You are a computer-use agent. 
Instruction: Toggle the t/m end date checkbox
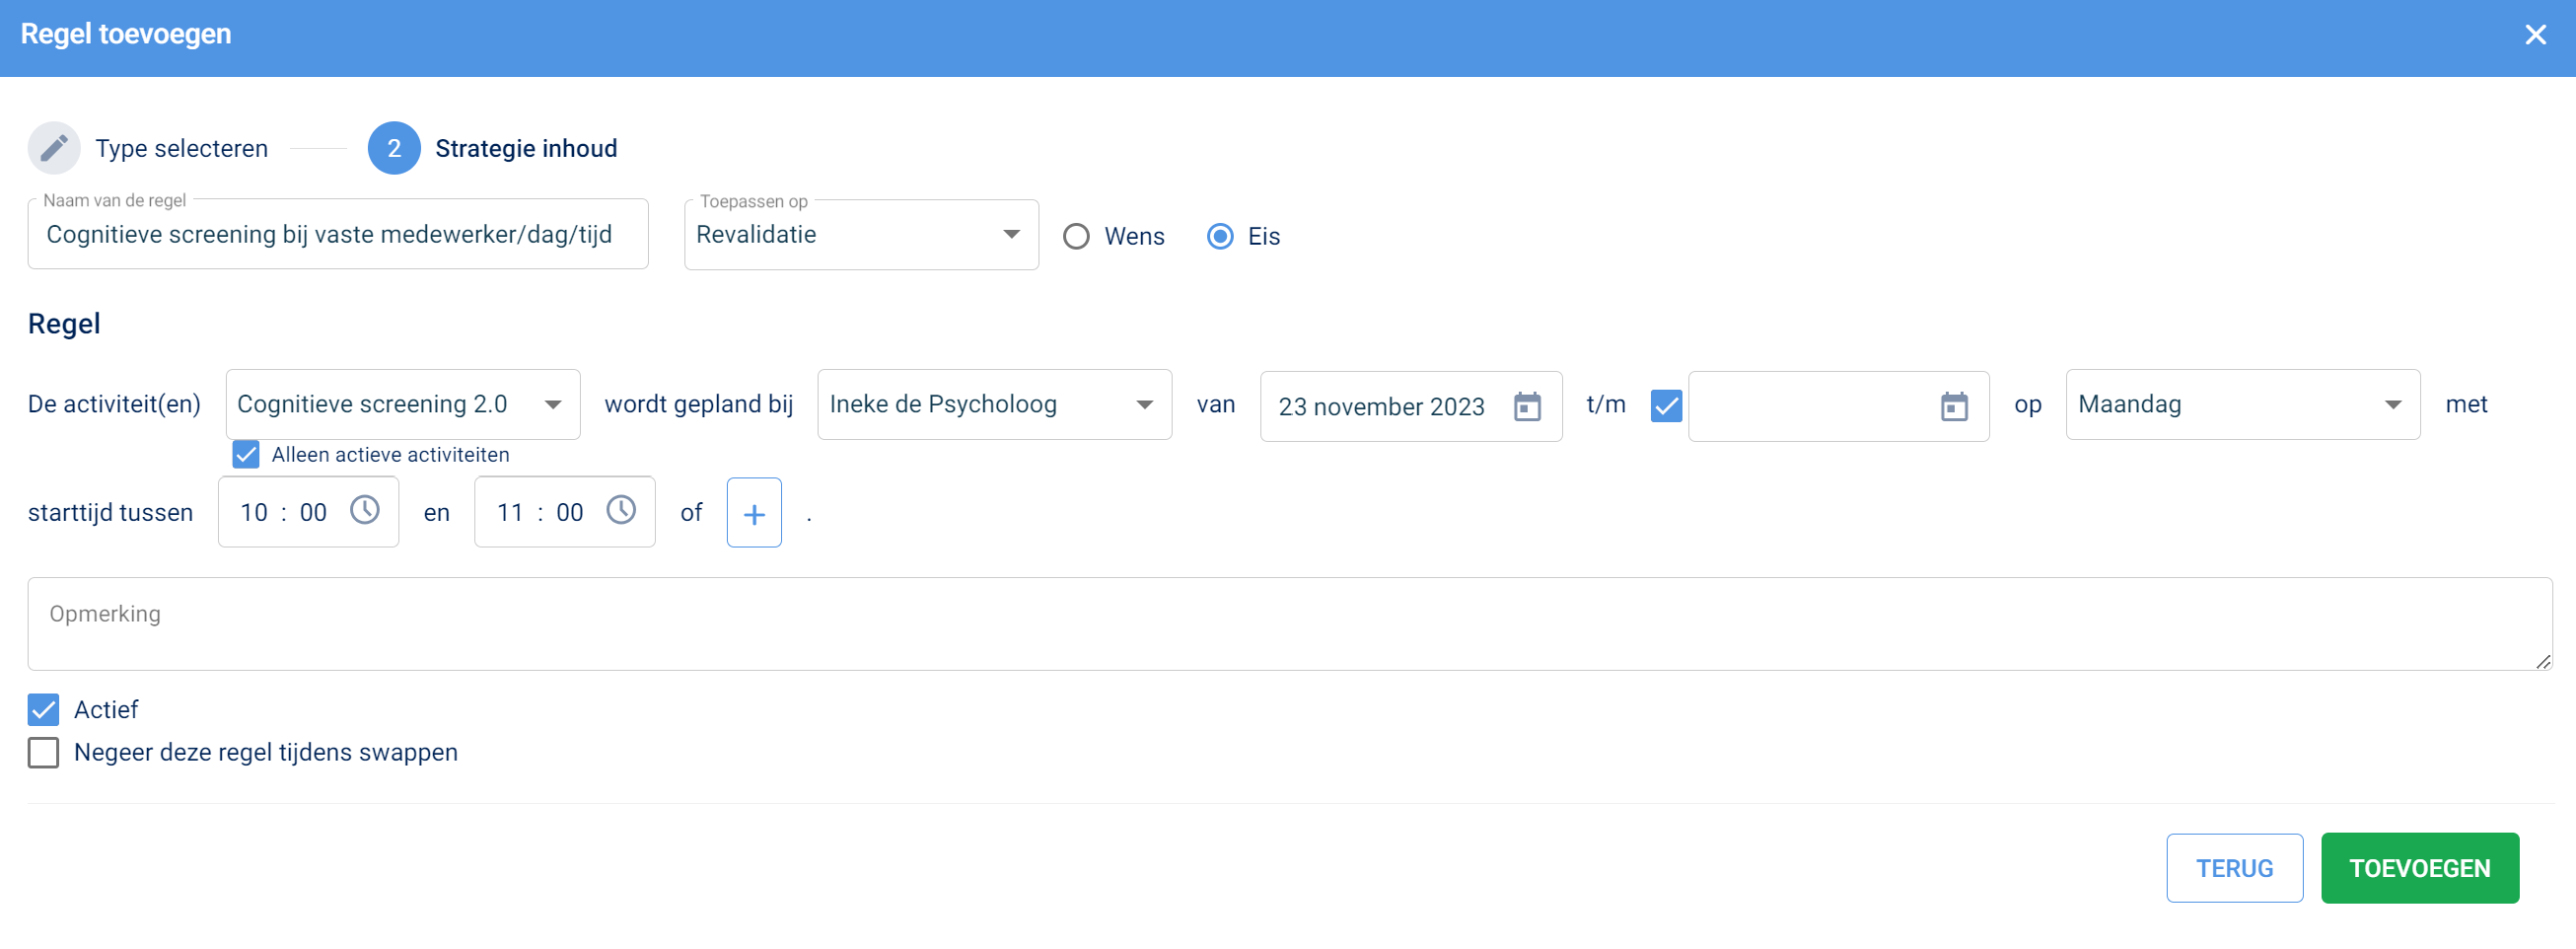(1665, 405)
